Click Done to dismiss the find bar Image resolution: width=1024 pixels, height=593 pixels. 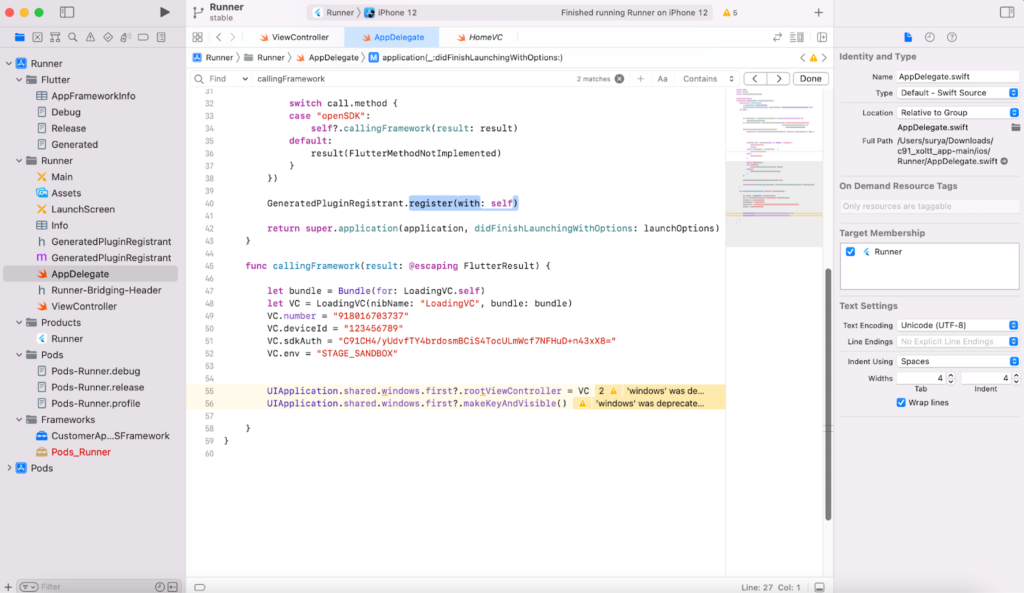click(810, 78)
